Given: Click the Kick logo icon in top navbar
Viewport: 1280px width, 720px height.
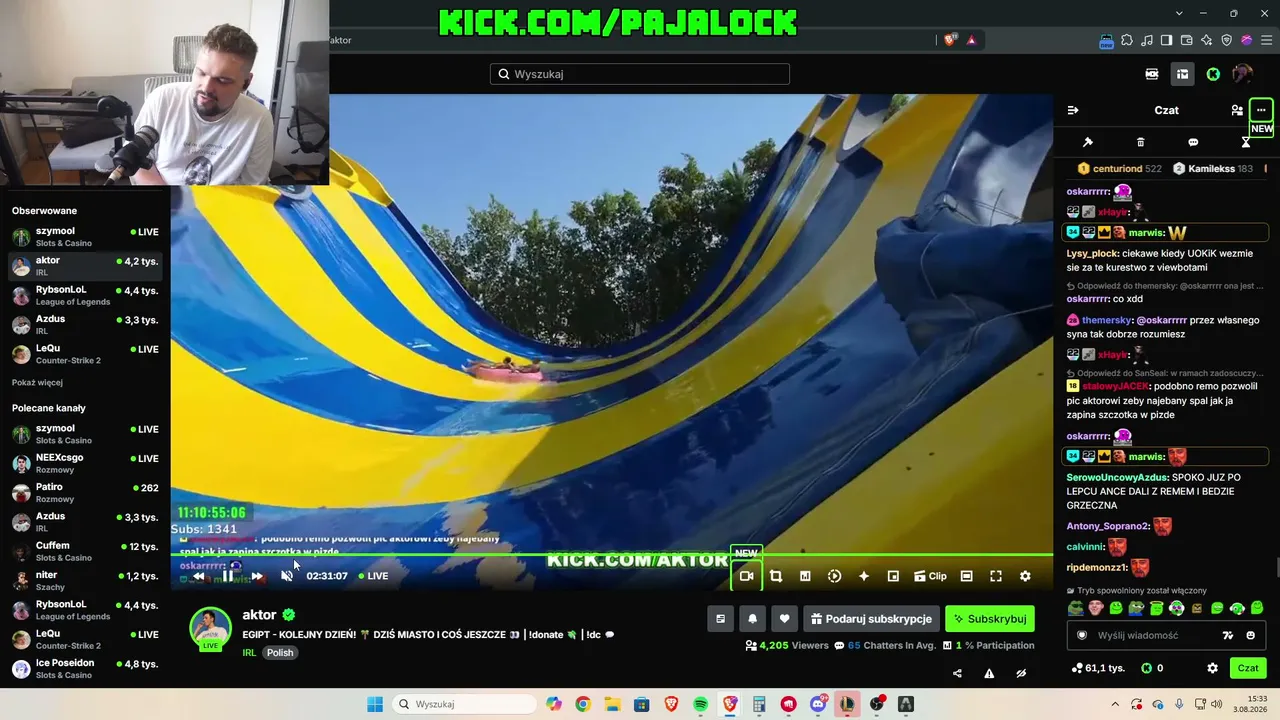Looking at the screenshot, I should pos(1213,74).
